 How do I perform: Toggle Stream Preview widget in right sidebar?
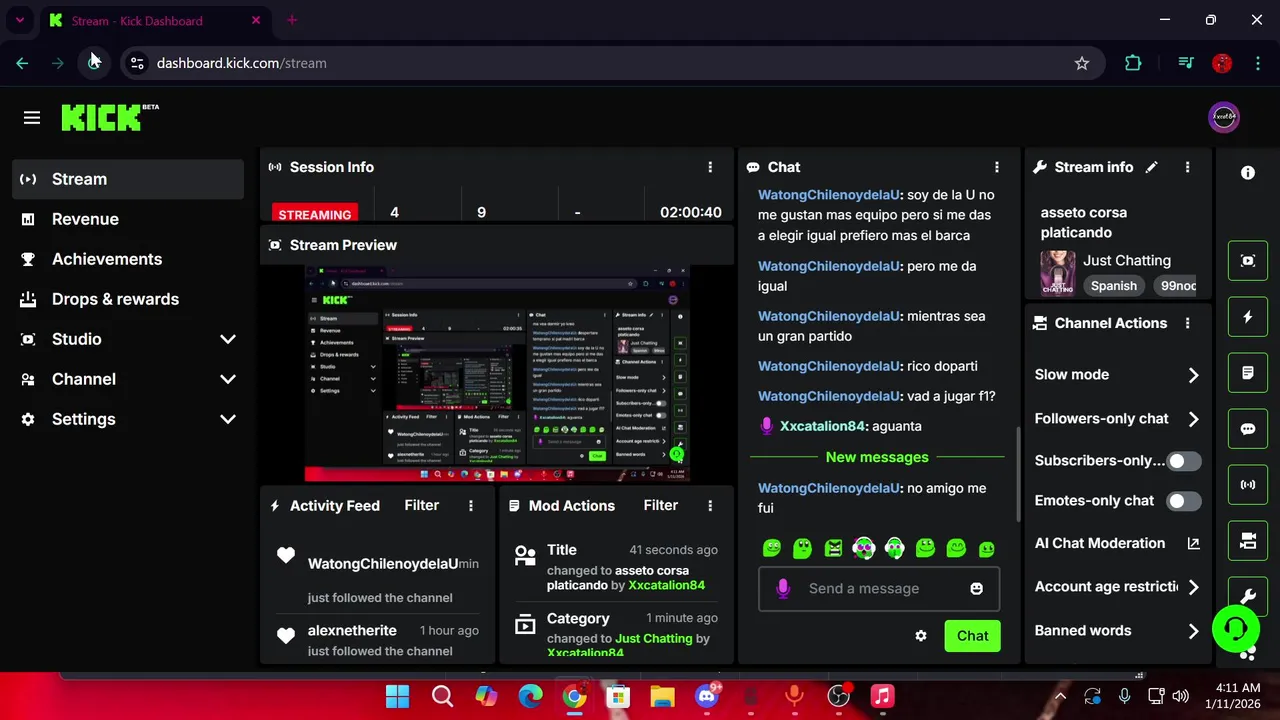tap(1248, 261)
